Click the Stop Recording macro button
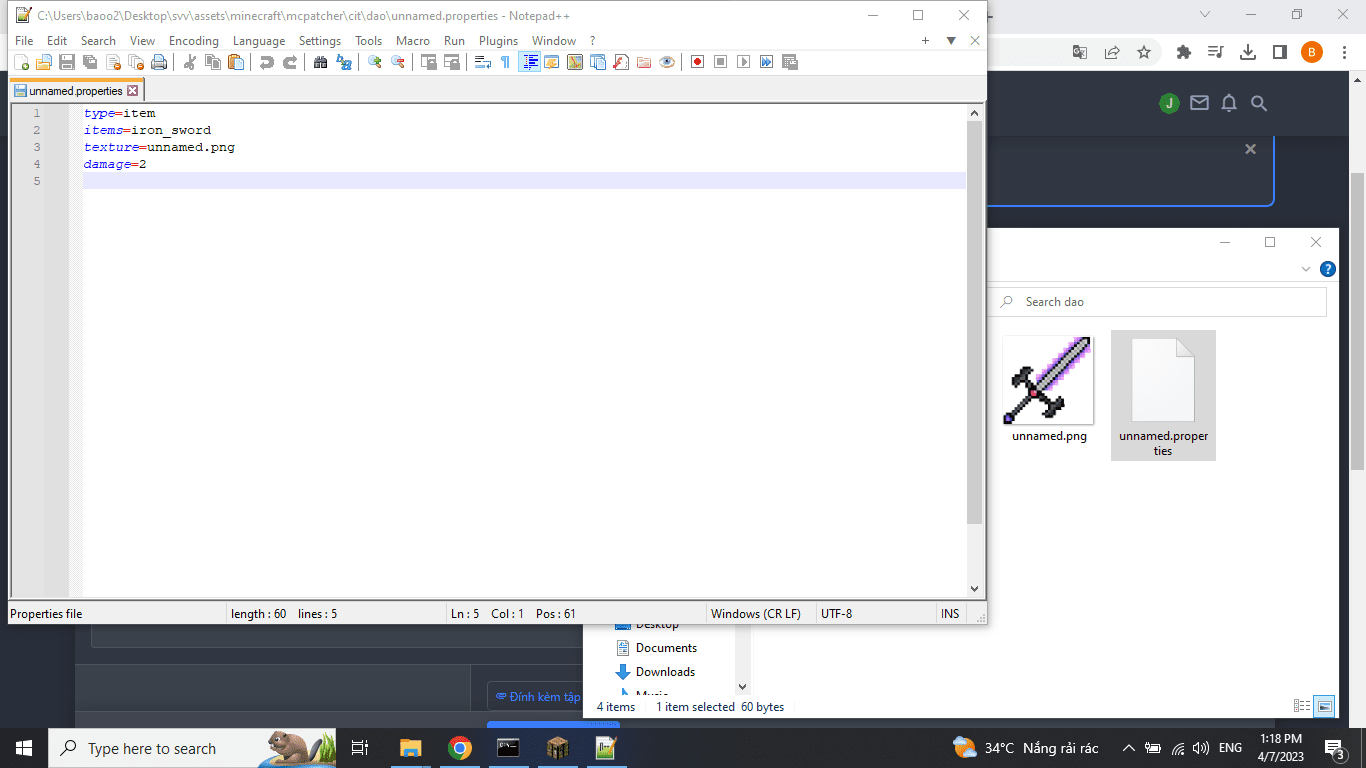The width and height of the screenshot is (1366, 768). (x=721, y=62)
